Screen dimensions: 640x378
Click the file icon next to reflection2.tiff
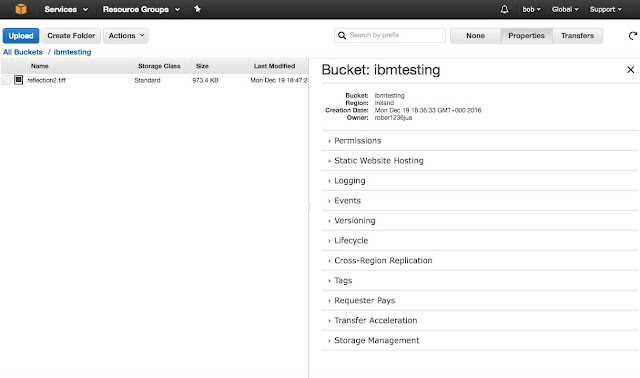coord(18,80)
